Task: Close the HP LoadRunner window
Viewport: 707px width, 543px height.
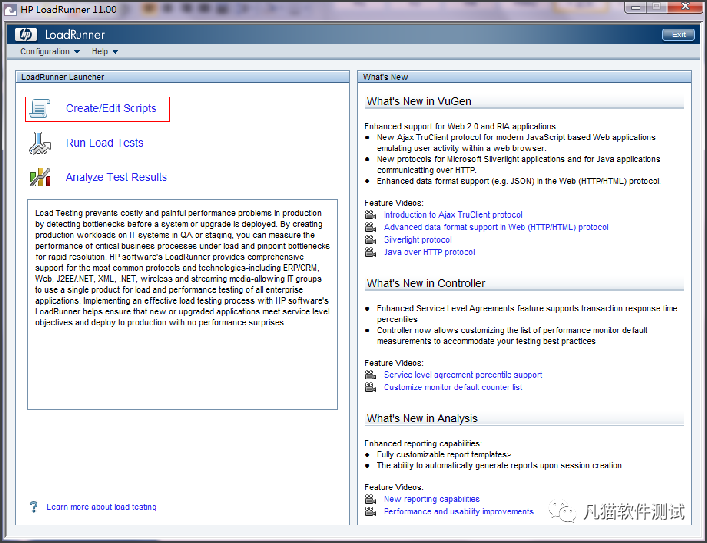Action: click(685, 7)
